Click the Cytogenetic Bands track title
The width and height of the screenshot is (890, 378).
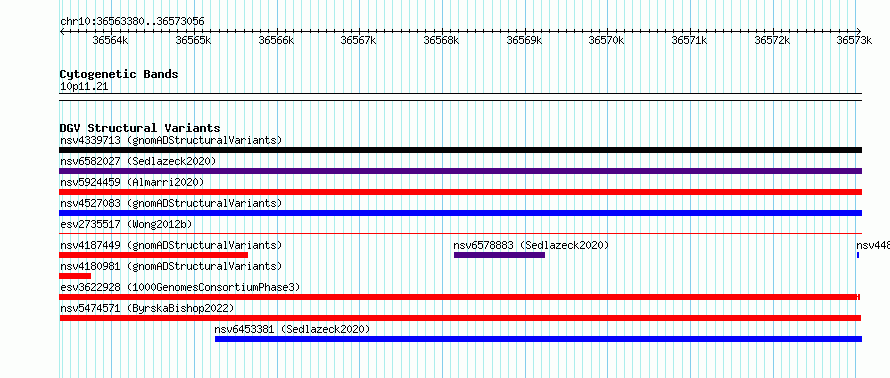[119, 74]
